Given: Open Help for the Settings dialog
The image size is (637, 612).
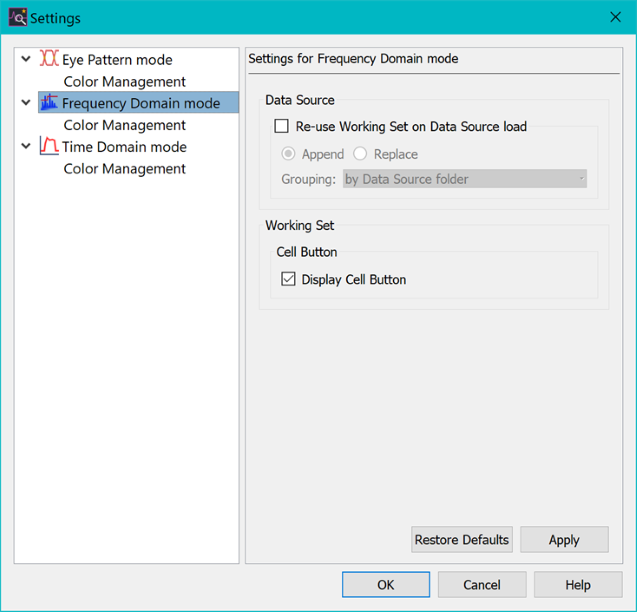Looking at the screenshot, I should [578, 585].
